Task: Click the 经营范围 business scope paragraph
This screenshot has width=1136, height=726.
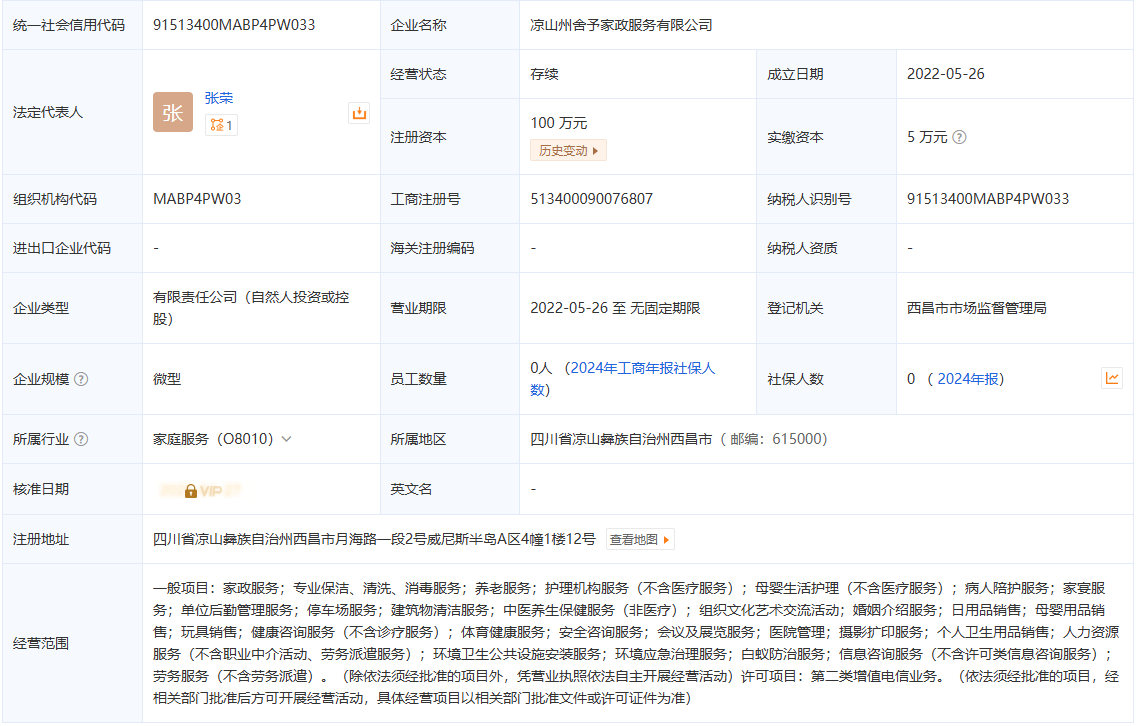Action: click(636, 643)
